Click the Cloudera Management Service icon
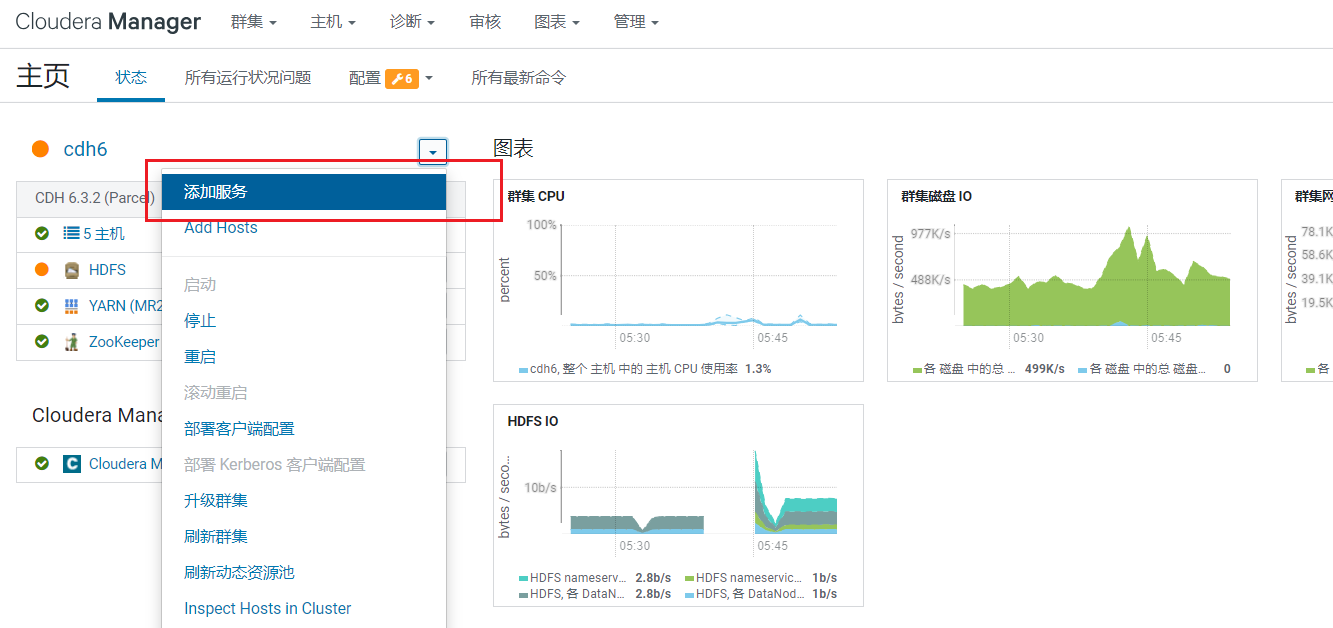Image resolution: width=1333 pixels, height=628 pixels. click(71, 464)
